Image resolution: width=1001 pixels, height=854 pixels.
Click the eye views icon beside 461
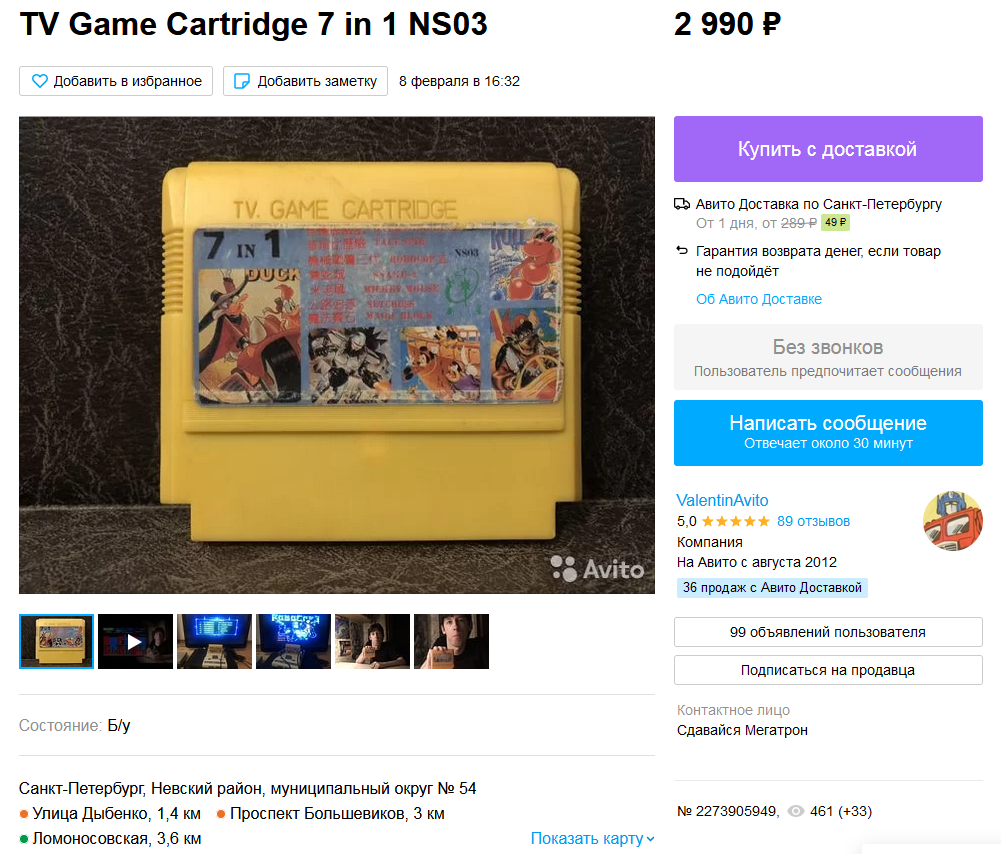[795, 811]
